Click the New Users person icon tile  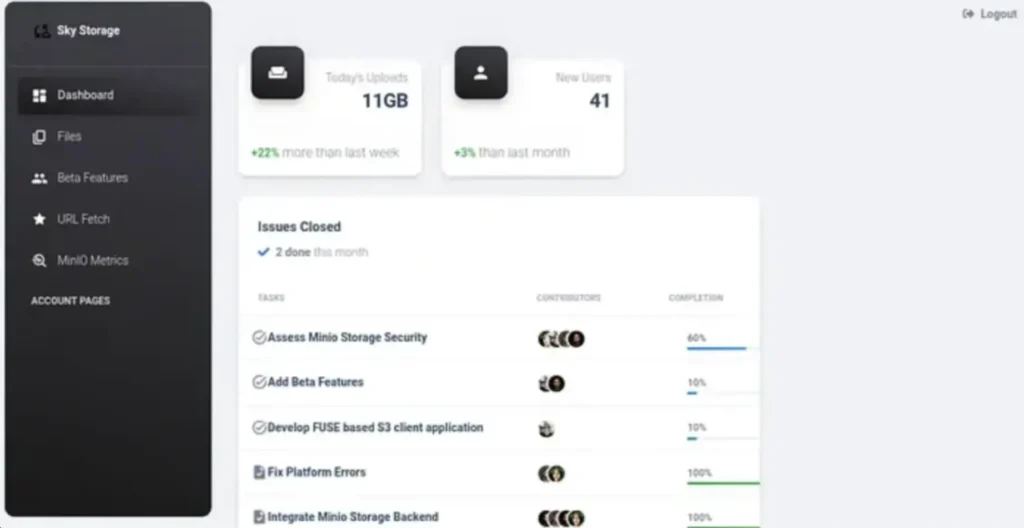(481, 73)
